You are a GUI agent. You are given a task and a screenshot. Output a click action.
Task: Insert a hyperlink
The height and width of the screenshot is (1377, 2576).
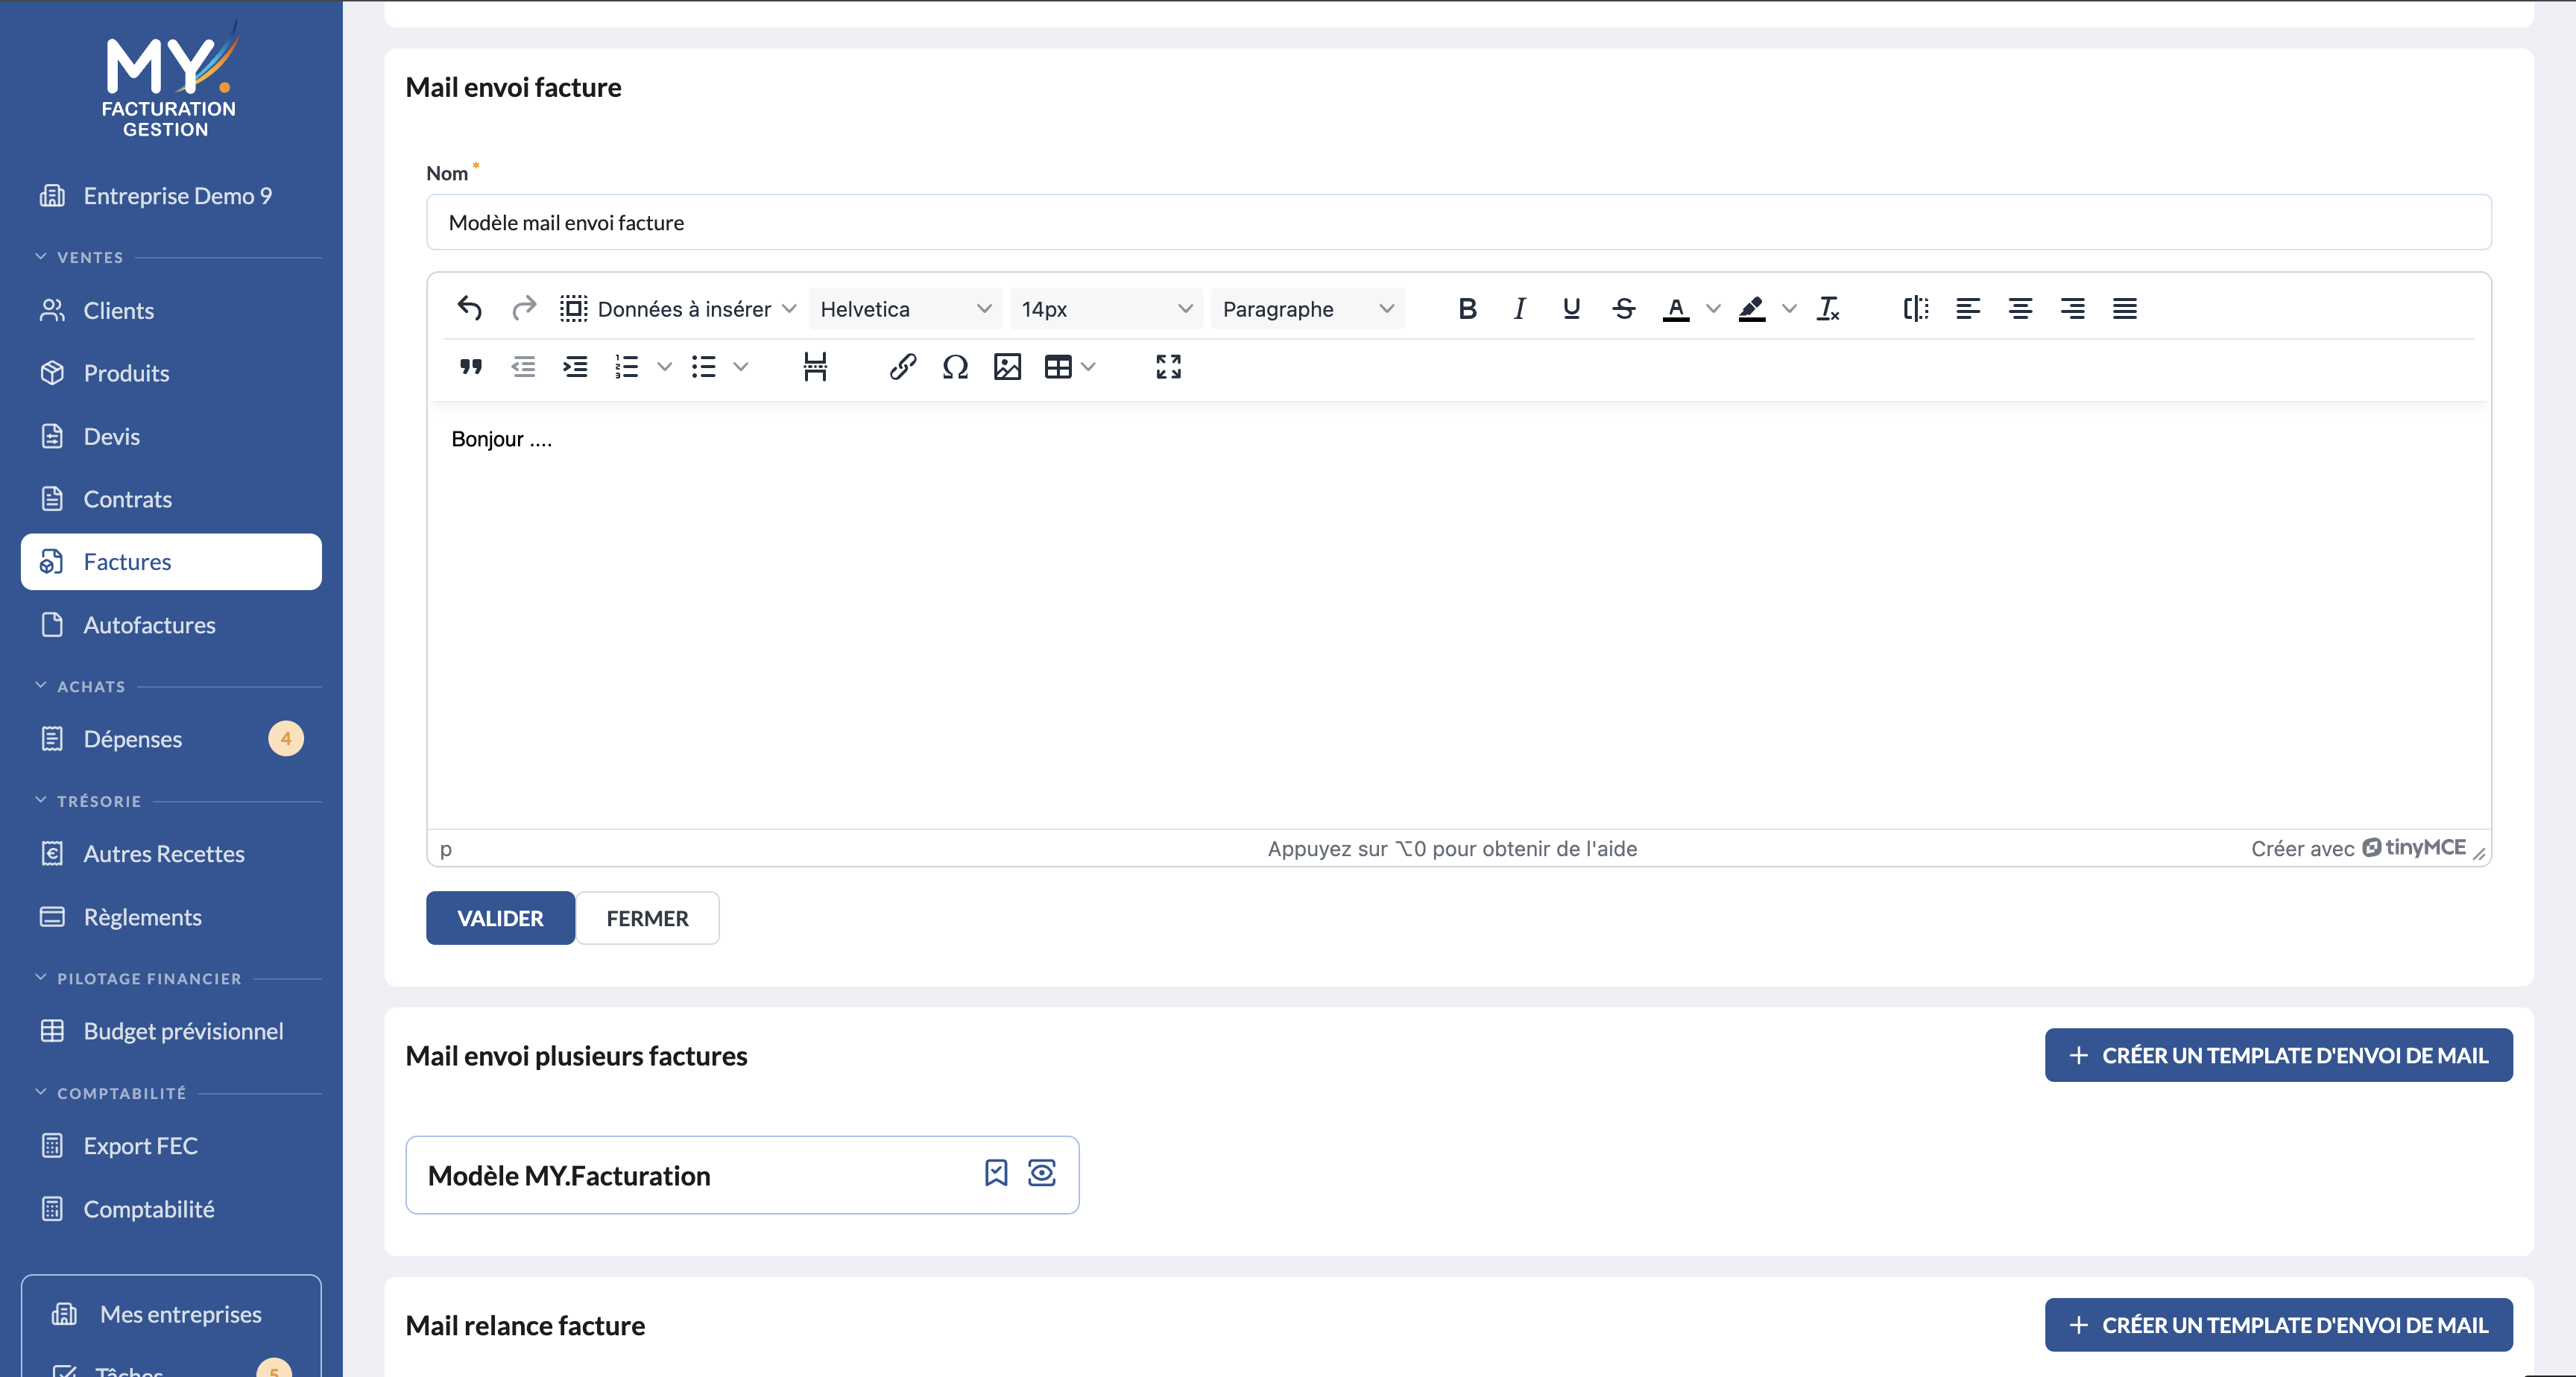[903, 367]
